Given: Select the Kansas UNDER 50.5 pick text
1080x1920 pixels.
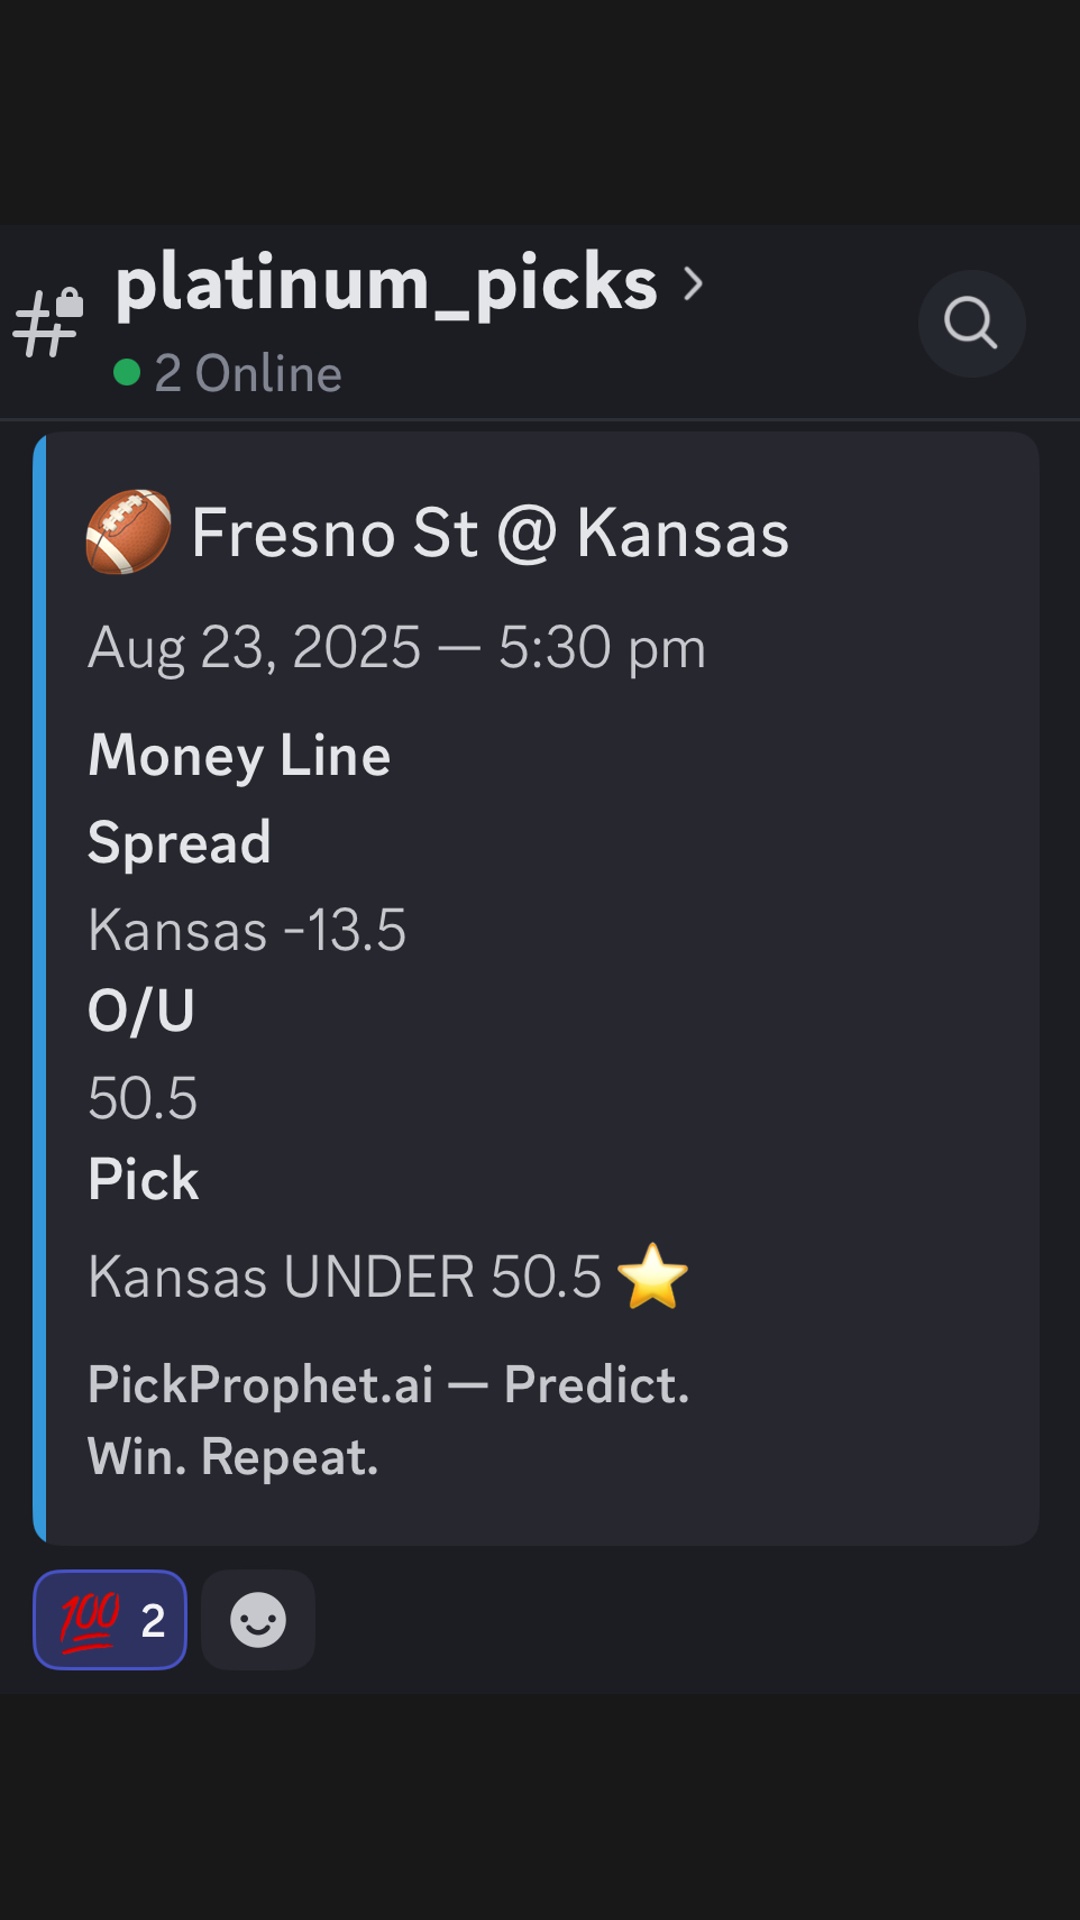Looking at the screenshot, I should point(345,1277).
